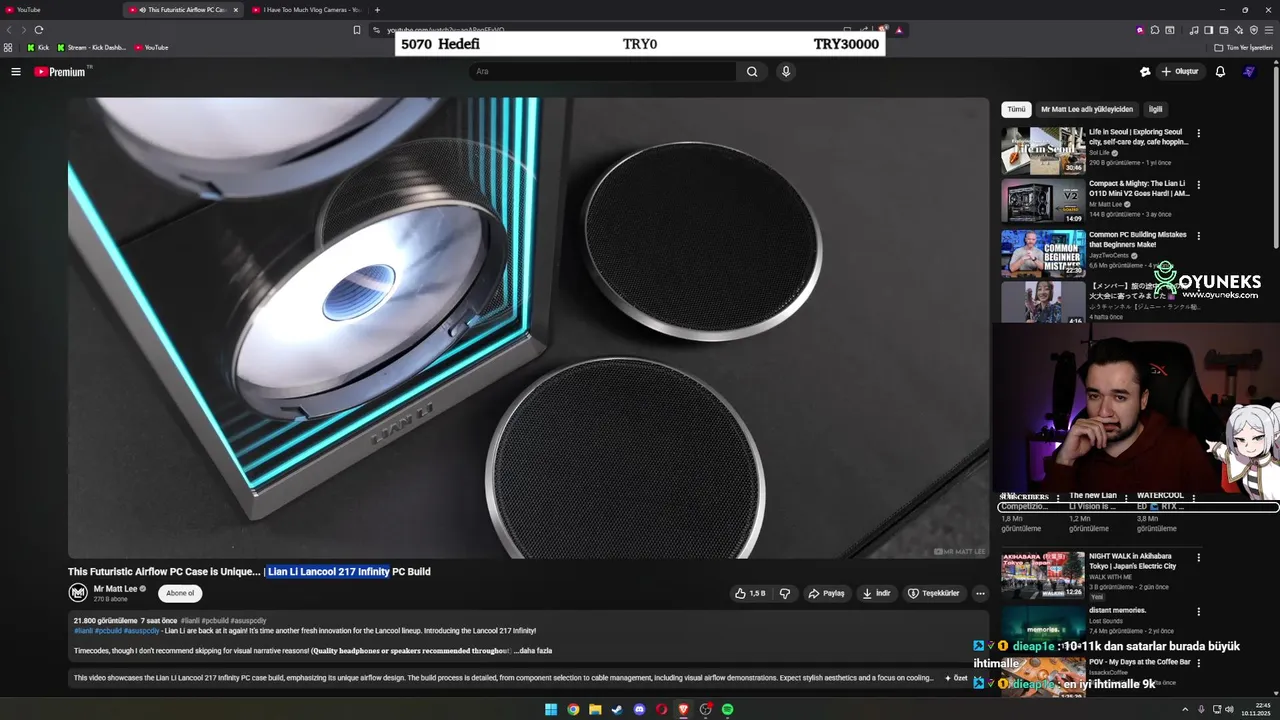This screenshot has height=720, width=1280.
Task: Select Mr Matt Lee adlı yükleyiciden chip
Action: (1087, 109)
